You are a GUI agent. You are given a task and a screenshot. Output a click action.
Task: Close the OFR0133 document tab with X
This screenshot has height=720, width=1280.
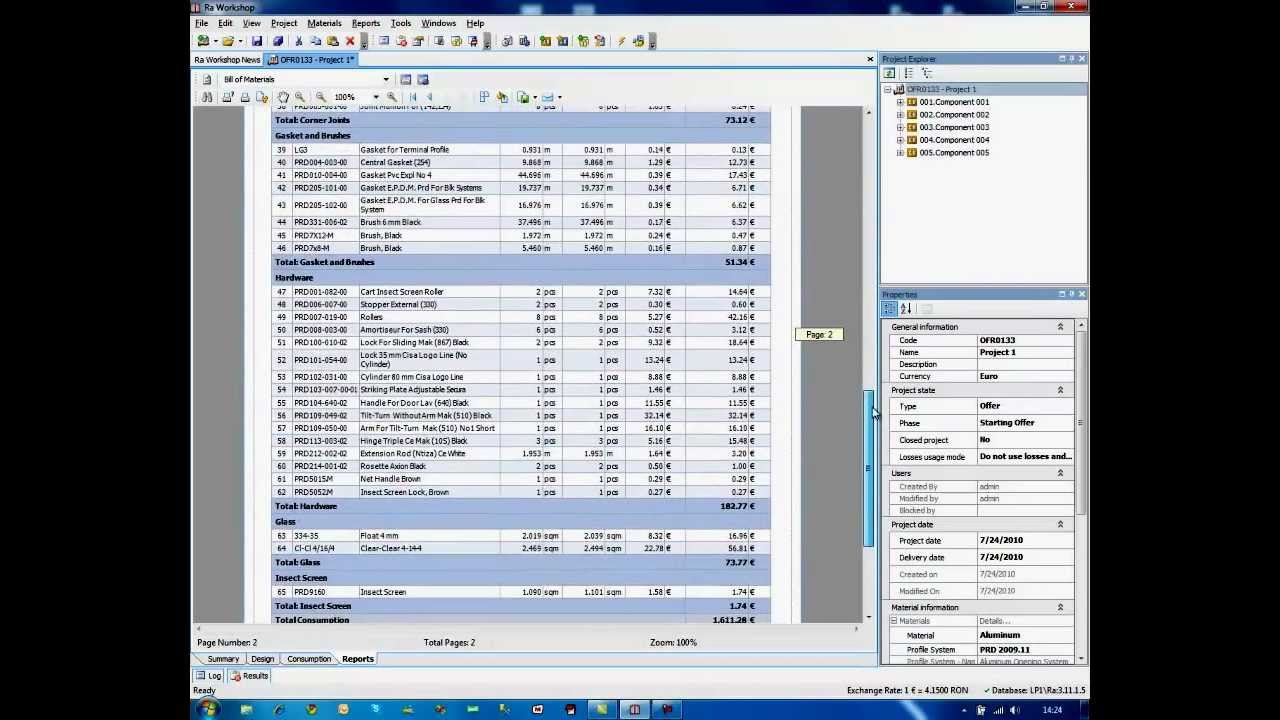(870, 60)
